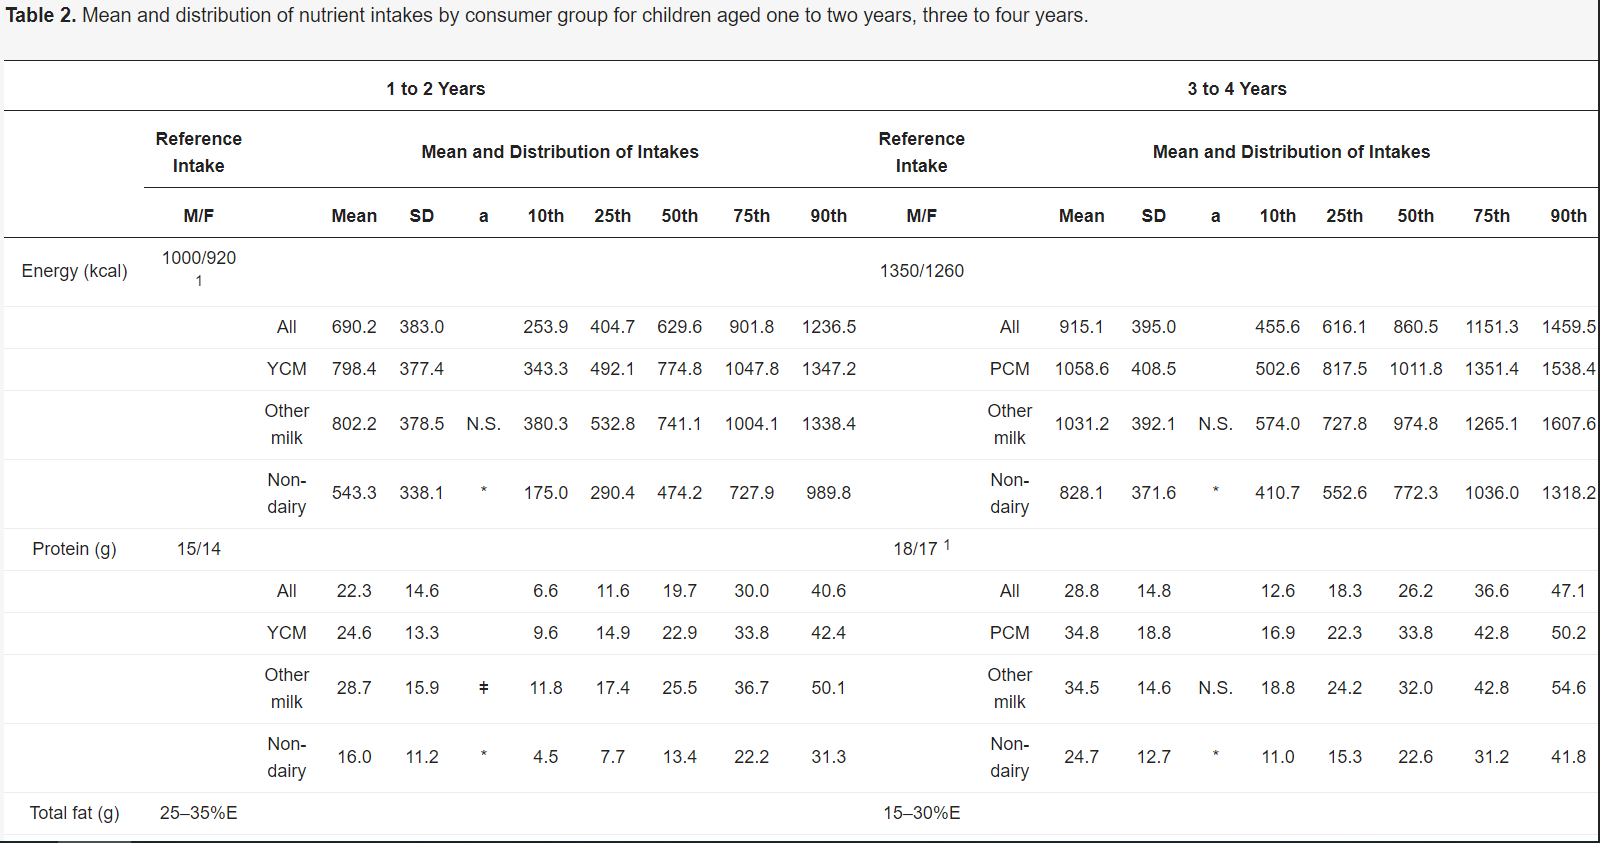Click the energy value 1459.5
This screenshot has width=1600, height=843.
coord(1569,327)
